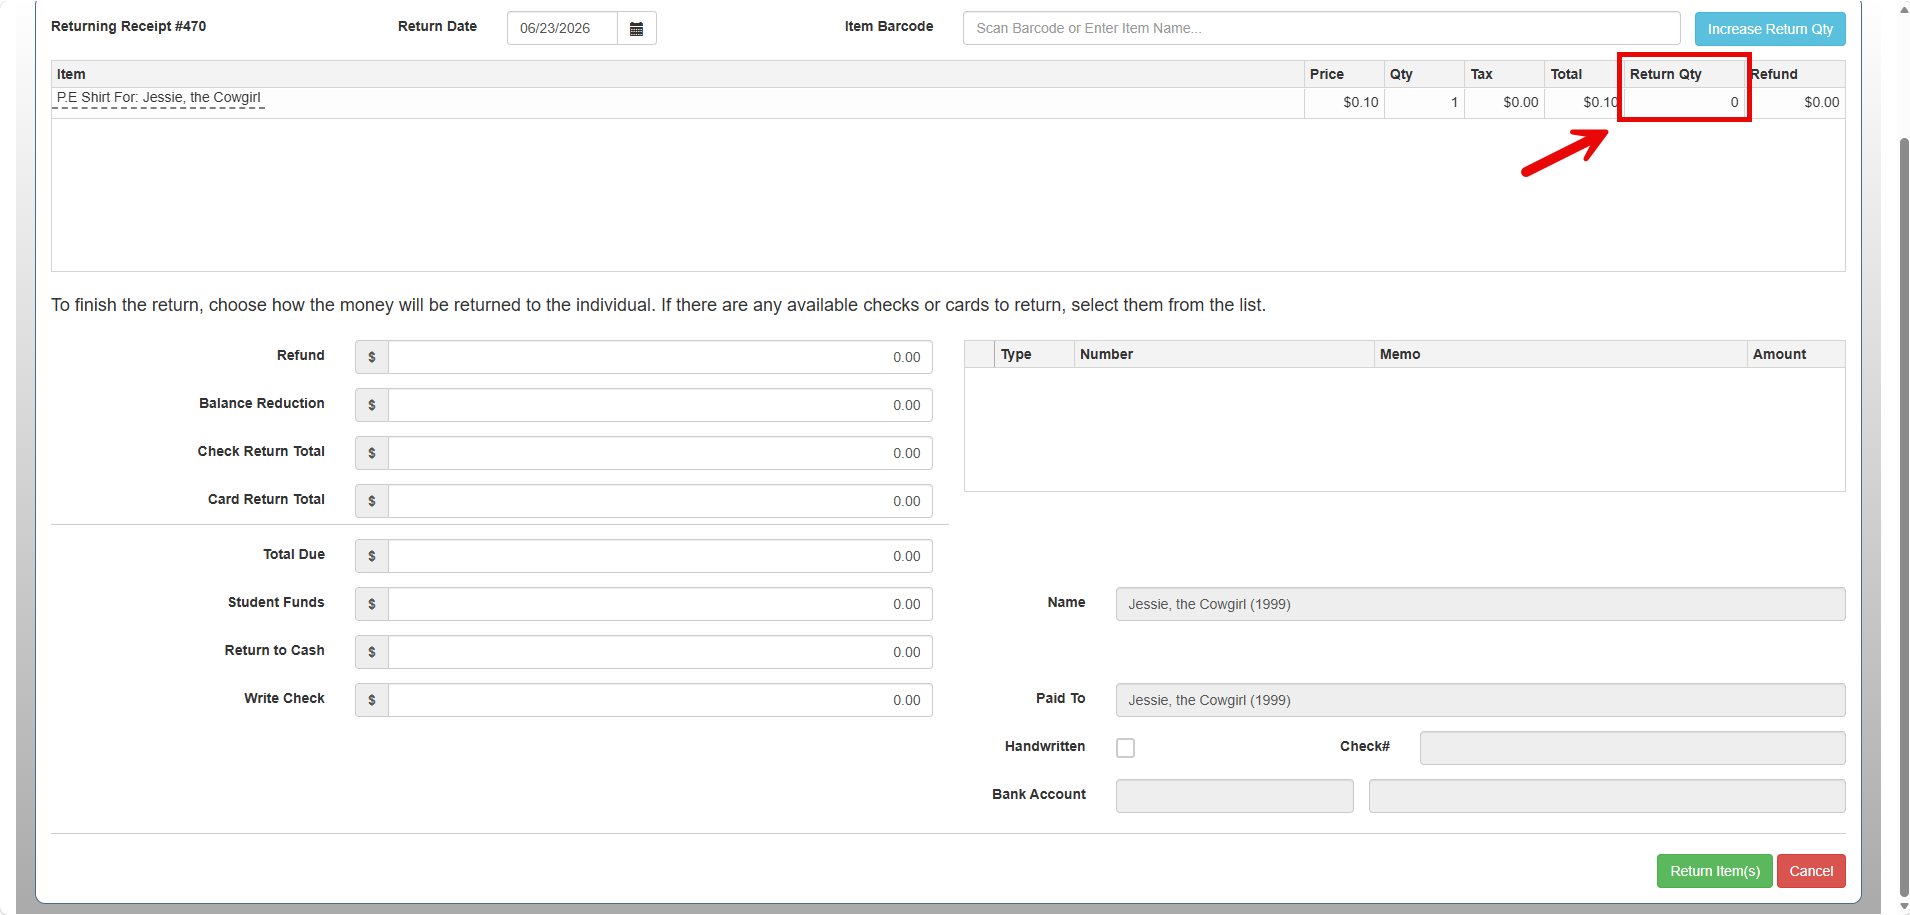Click the Check# input box
This screenshot has height=915, width=1910.
click(1632, 748)
